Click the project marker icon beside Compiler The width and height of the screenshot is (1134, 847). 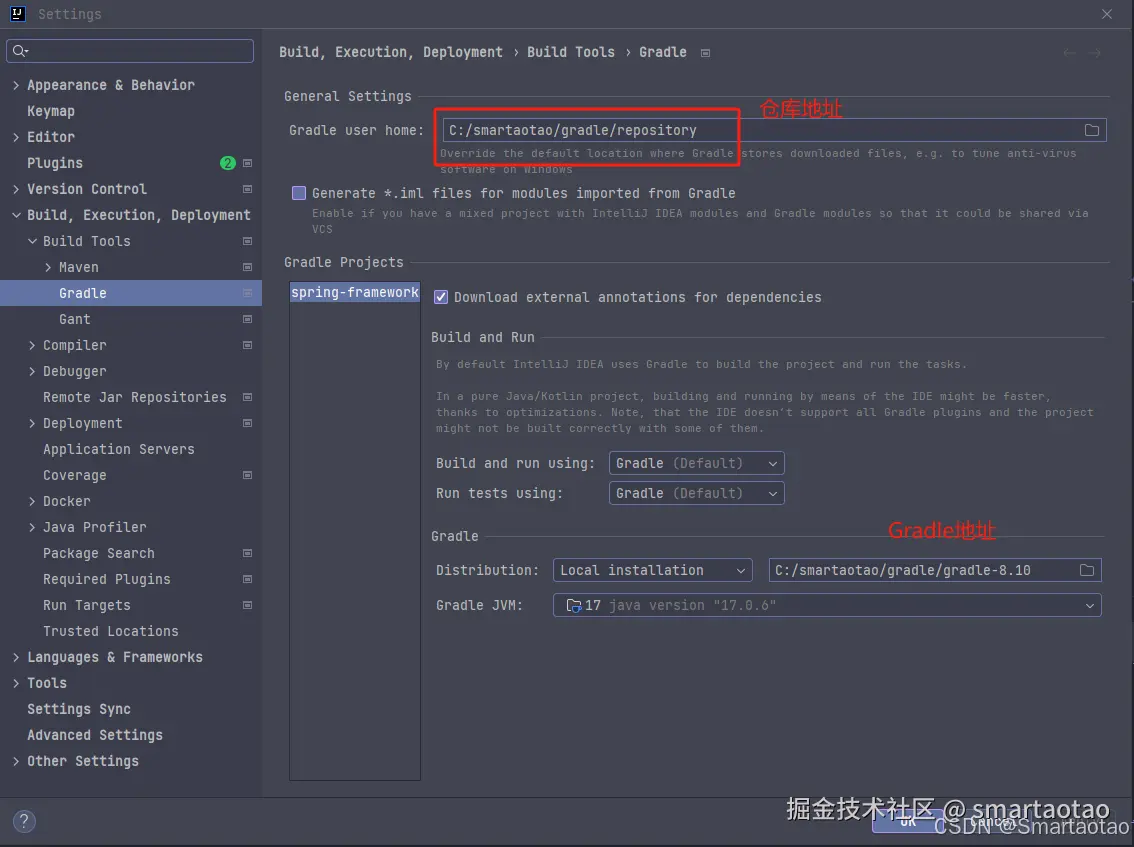(247, 346)
